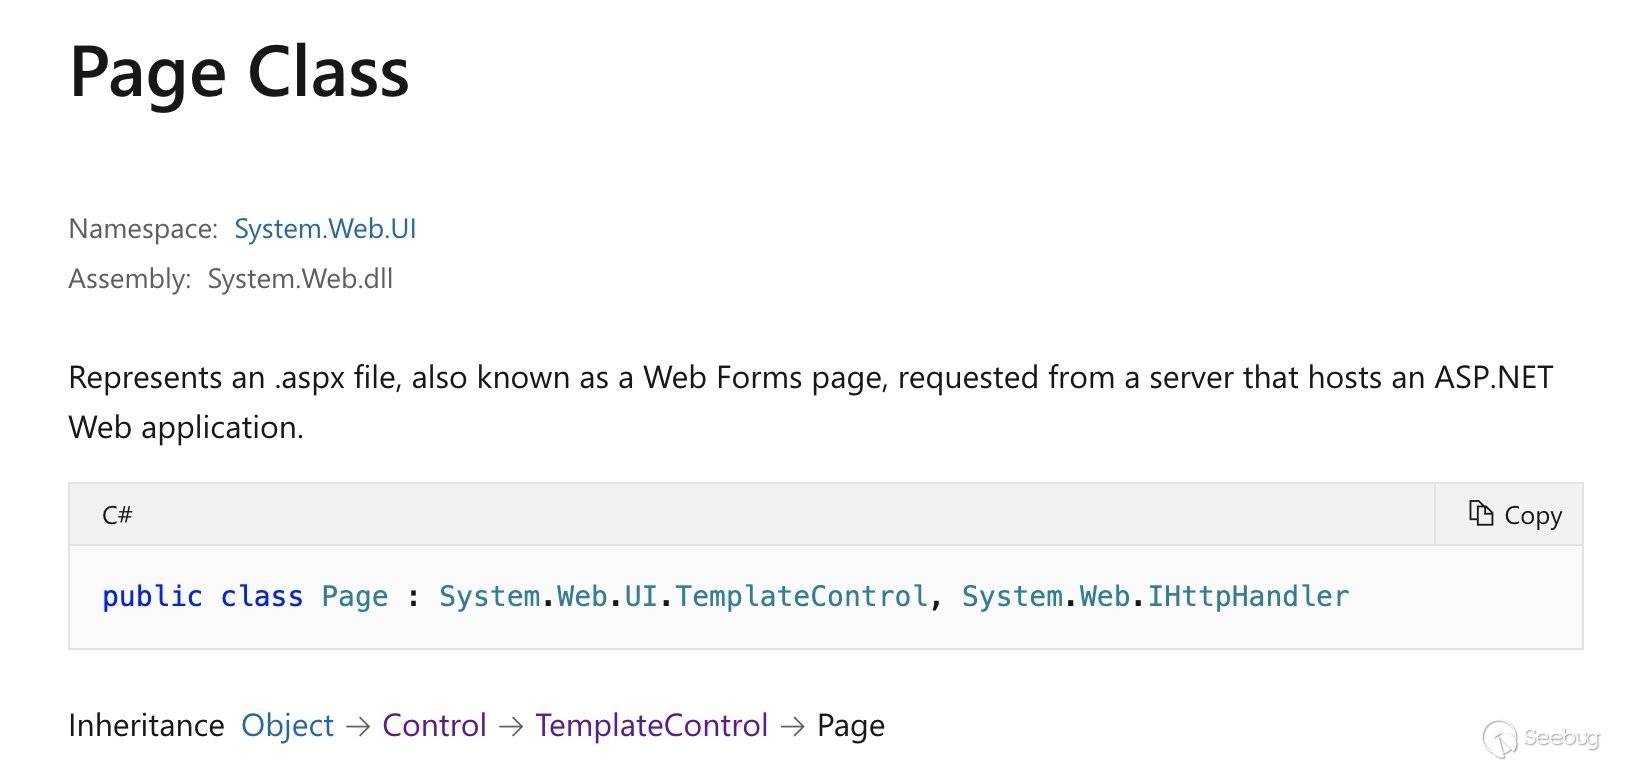Click the final Page item in Inheritance
The image size is (1628, 766).
point(850,725)
